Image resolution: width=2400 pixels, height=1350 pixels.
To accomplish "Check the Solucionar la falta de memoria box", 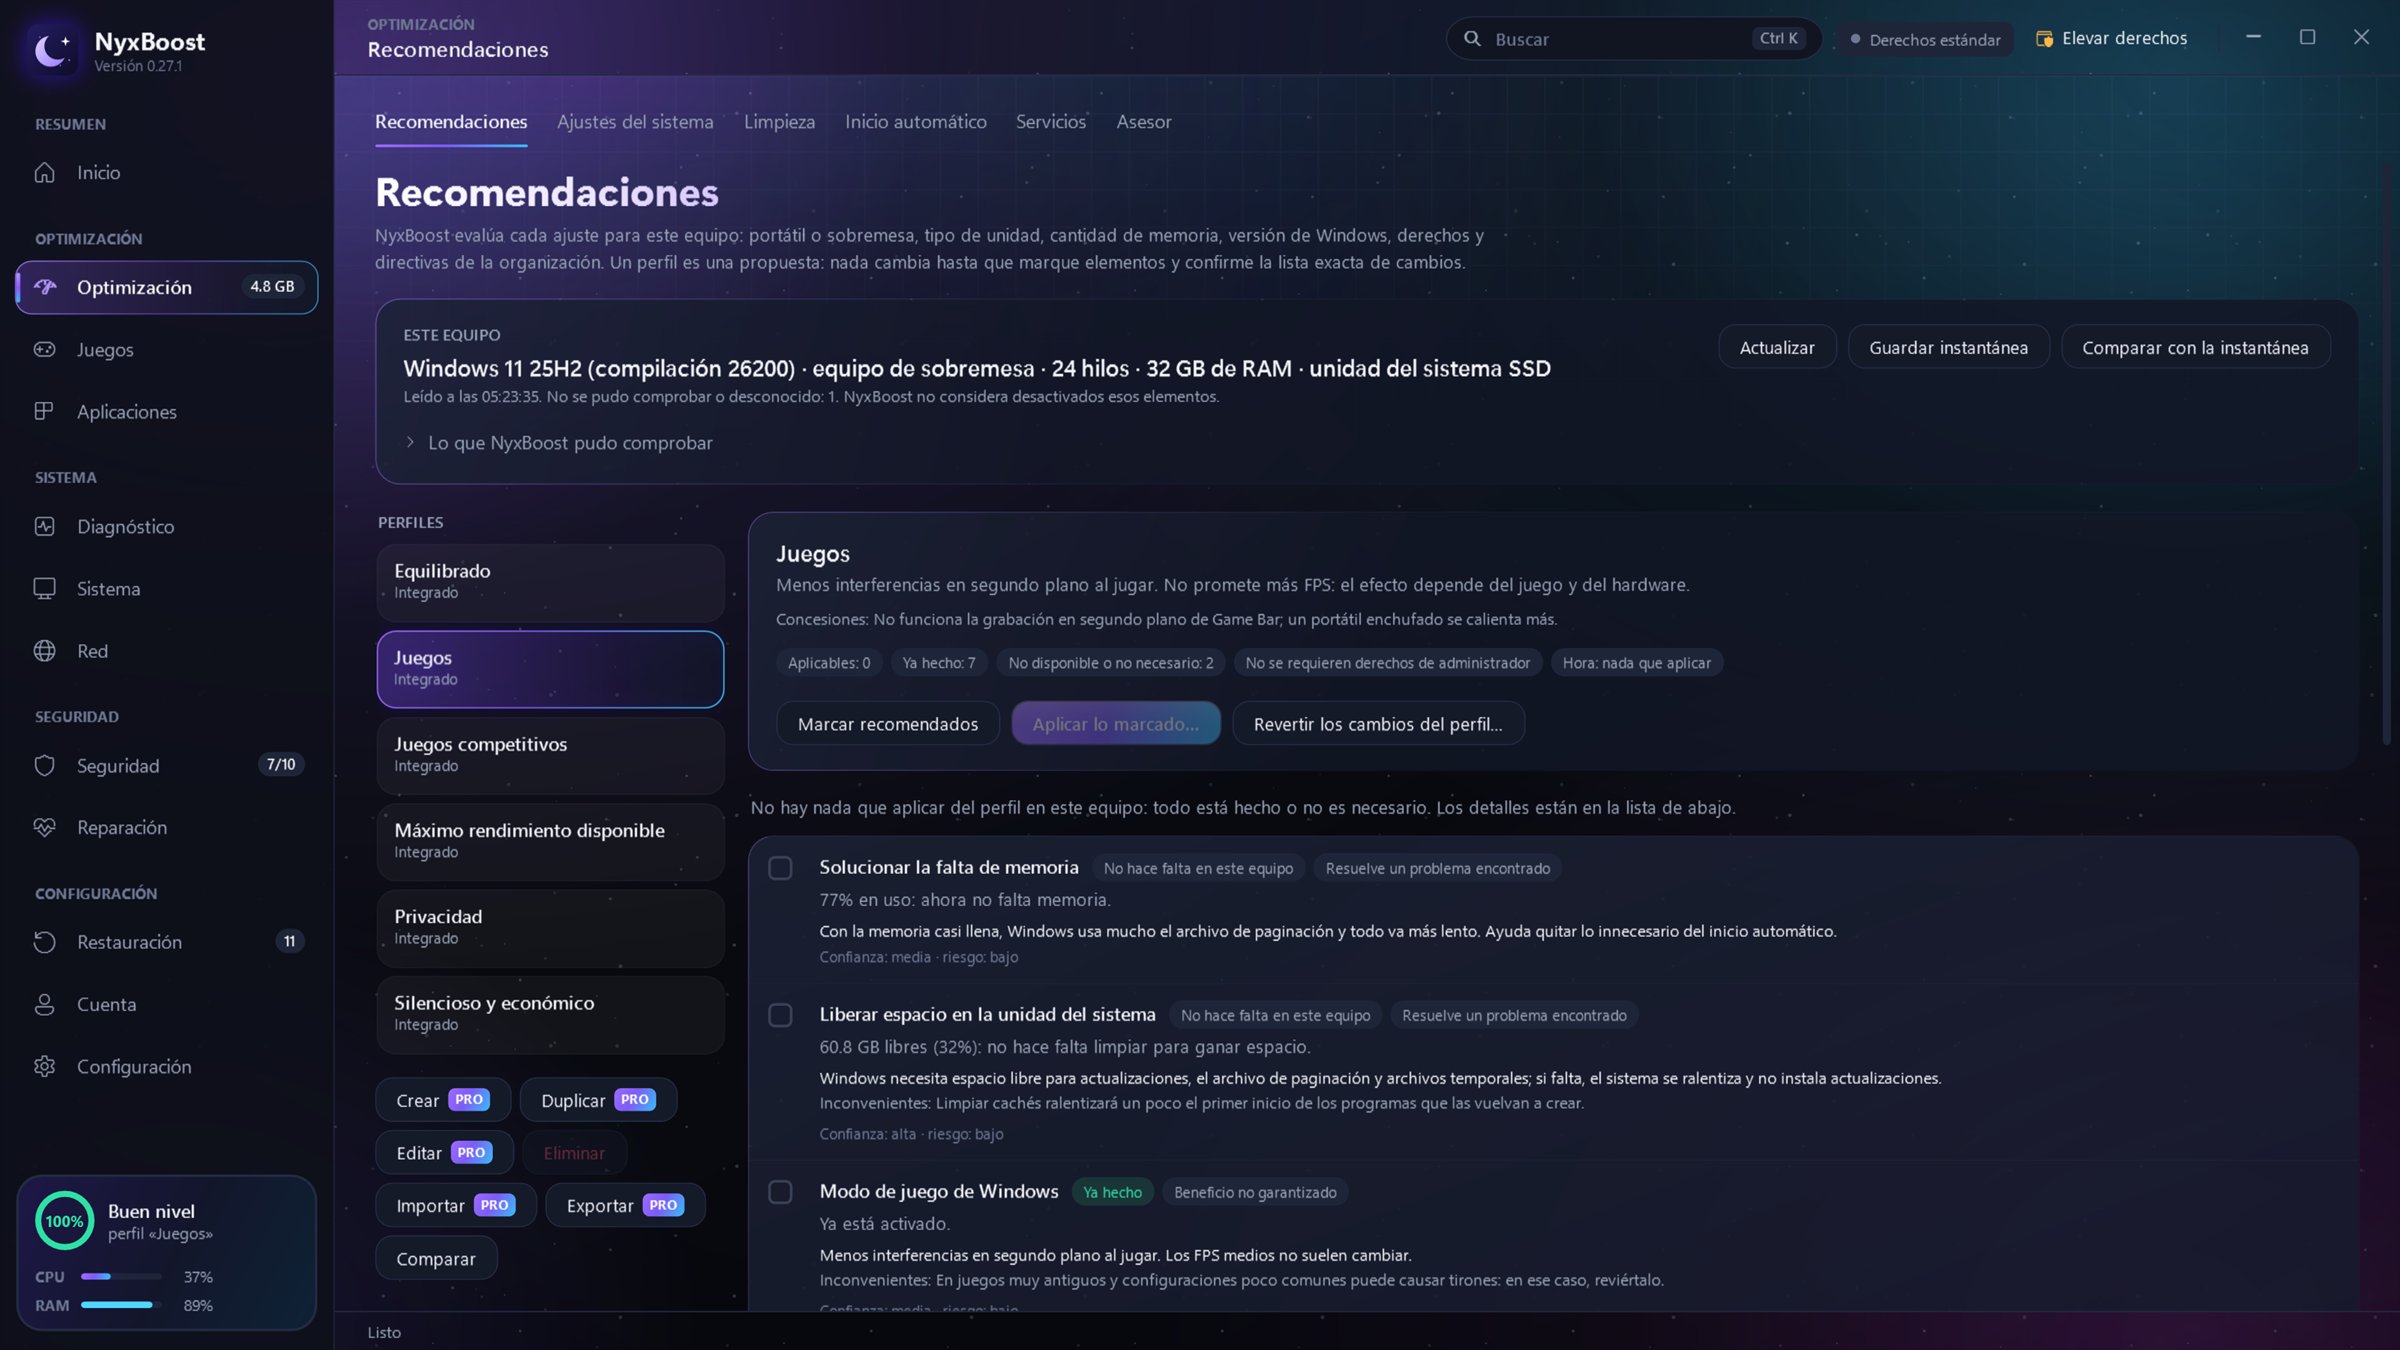I will click(780, 868).
